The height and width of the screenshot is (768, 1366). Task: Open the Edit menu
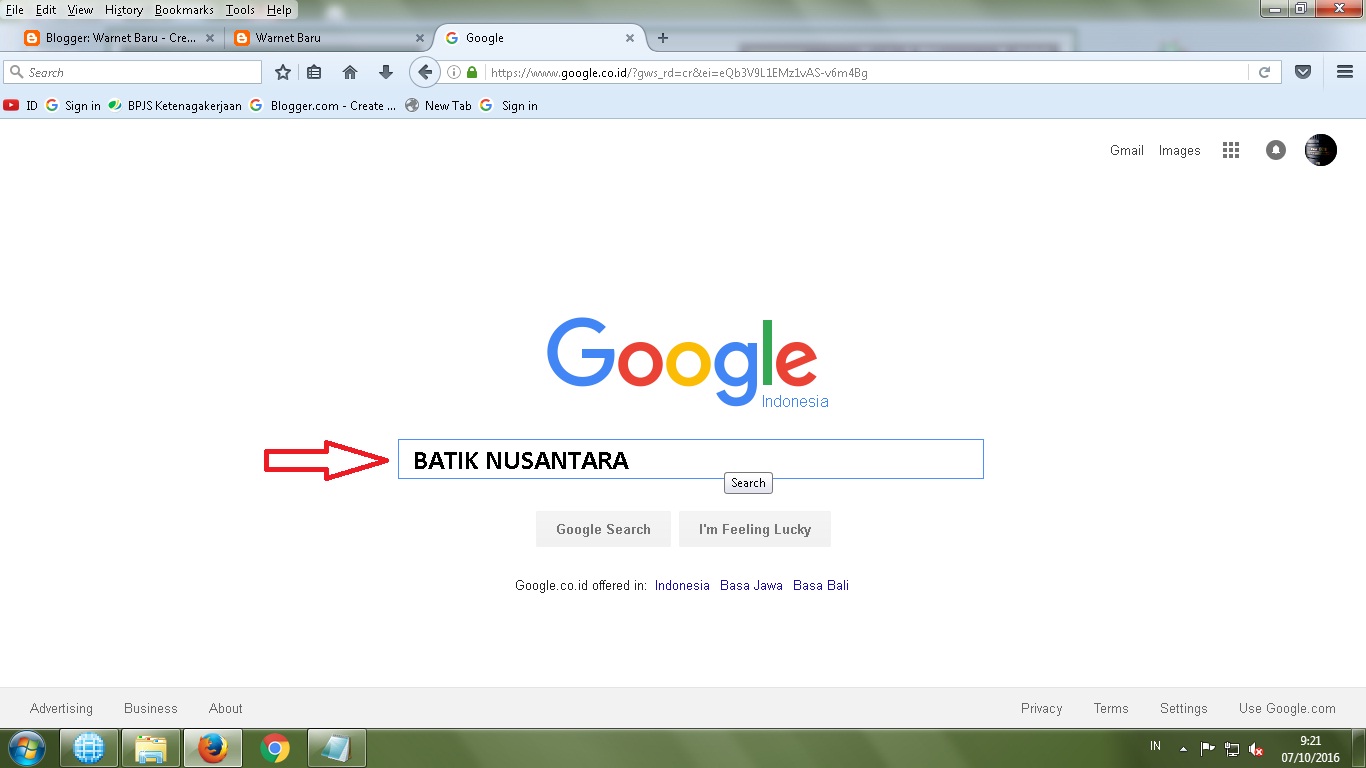point(46,10)
